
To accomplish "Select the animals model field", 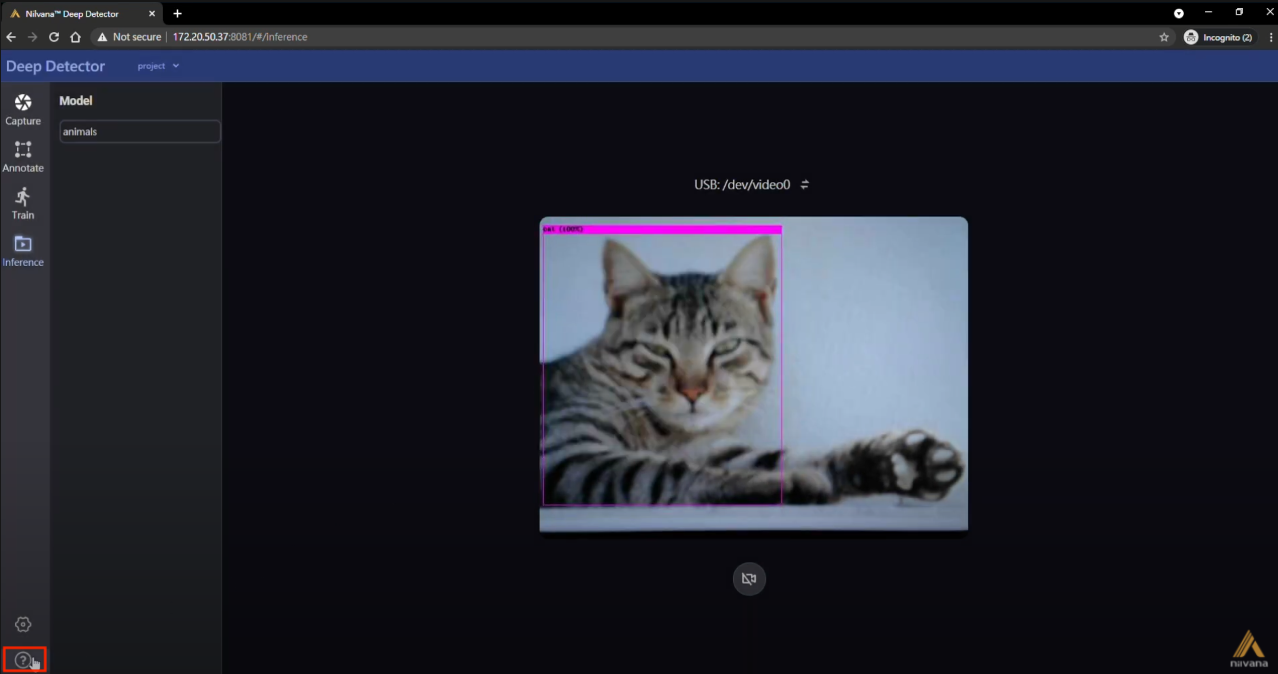I will coord(140,131).
